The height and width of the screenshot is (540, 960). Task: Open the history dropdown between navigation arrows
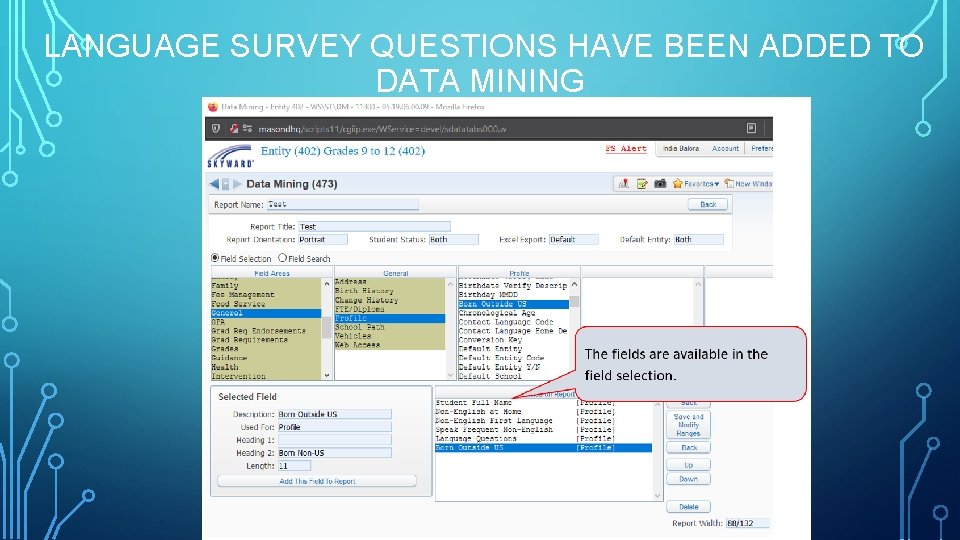point(225,184)
